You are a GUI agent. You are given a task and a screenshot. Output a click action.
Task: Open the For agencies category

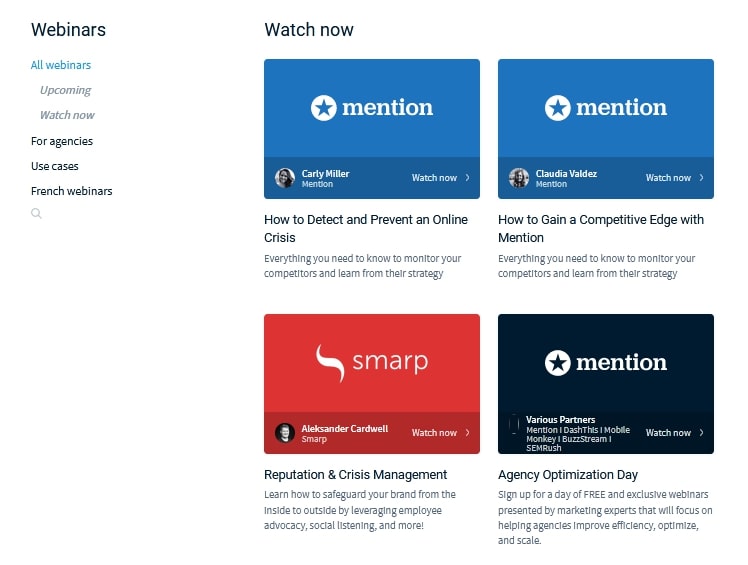[62, 141]
